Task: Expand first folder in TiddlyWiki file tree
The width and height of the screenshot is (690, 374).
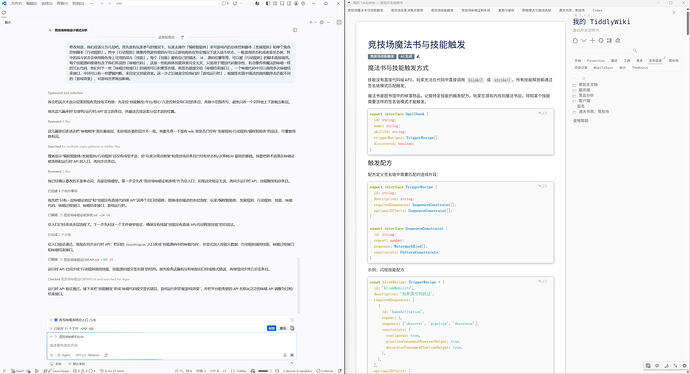Action: (x=574, y=84)
